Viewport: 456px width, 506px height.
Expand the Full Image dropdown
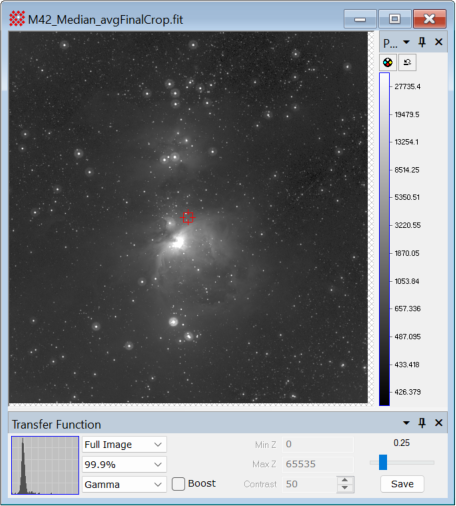pos(124,444)
